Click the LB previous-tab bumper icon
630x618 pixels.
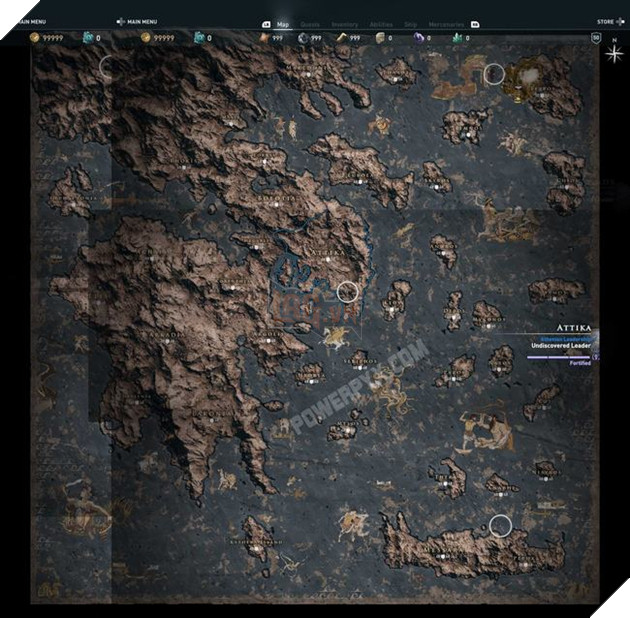click(266, 25)
